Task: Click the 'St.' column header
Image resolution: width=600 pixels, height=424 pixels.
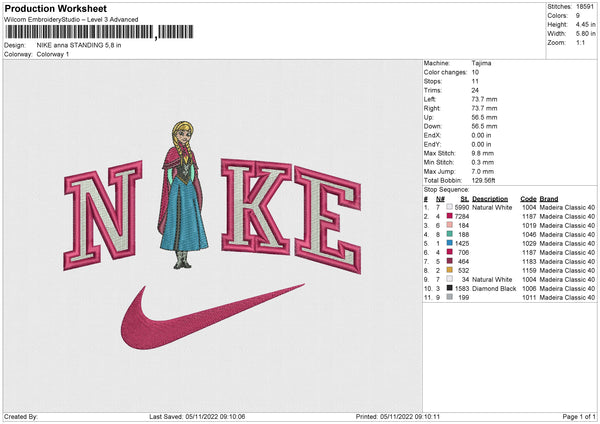Action: [x=465, y=199]
